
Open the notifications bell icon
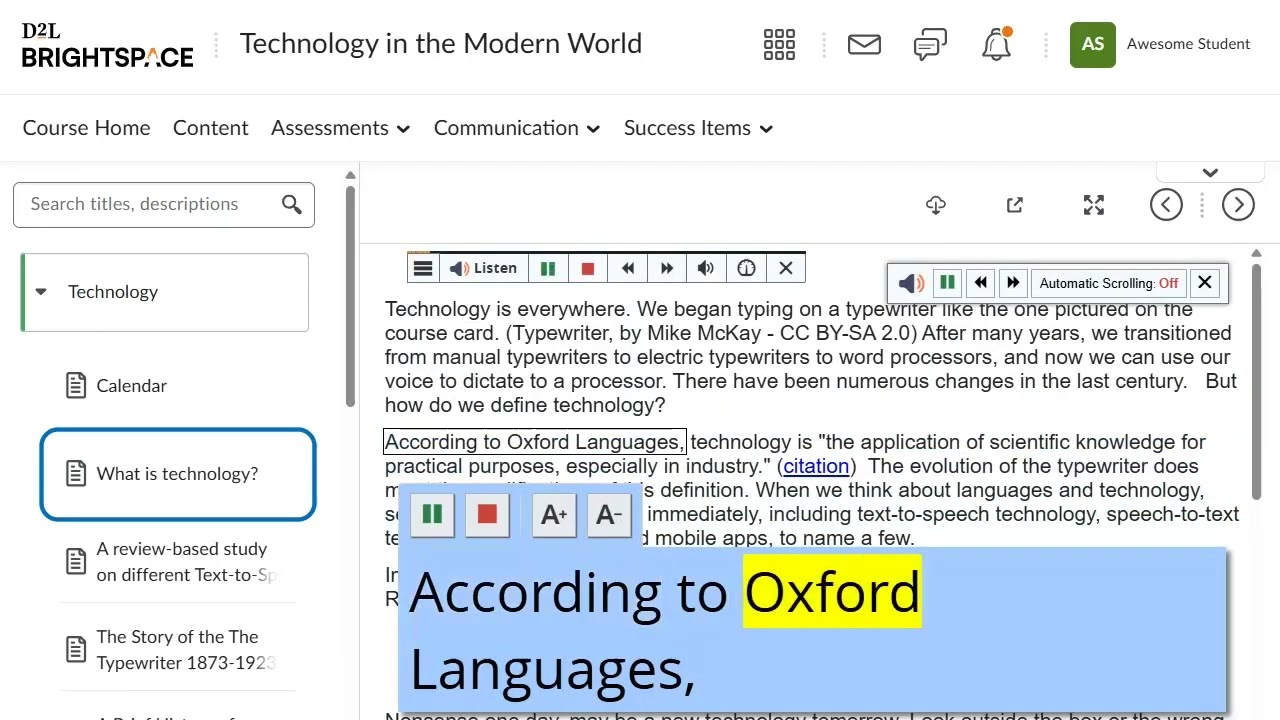[x=996, y=44]
